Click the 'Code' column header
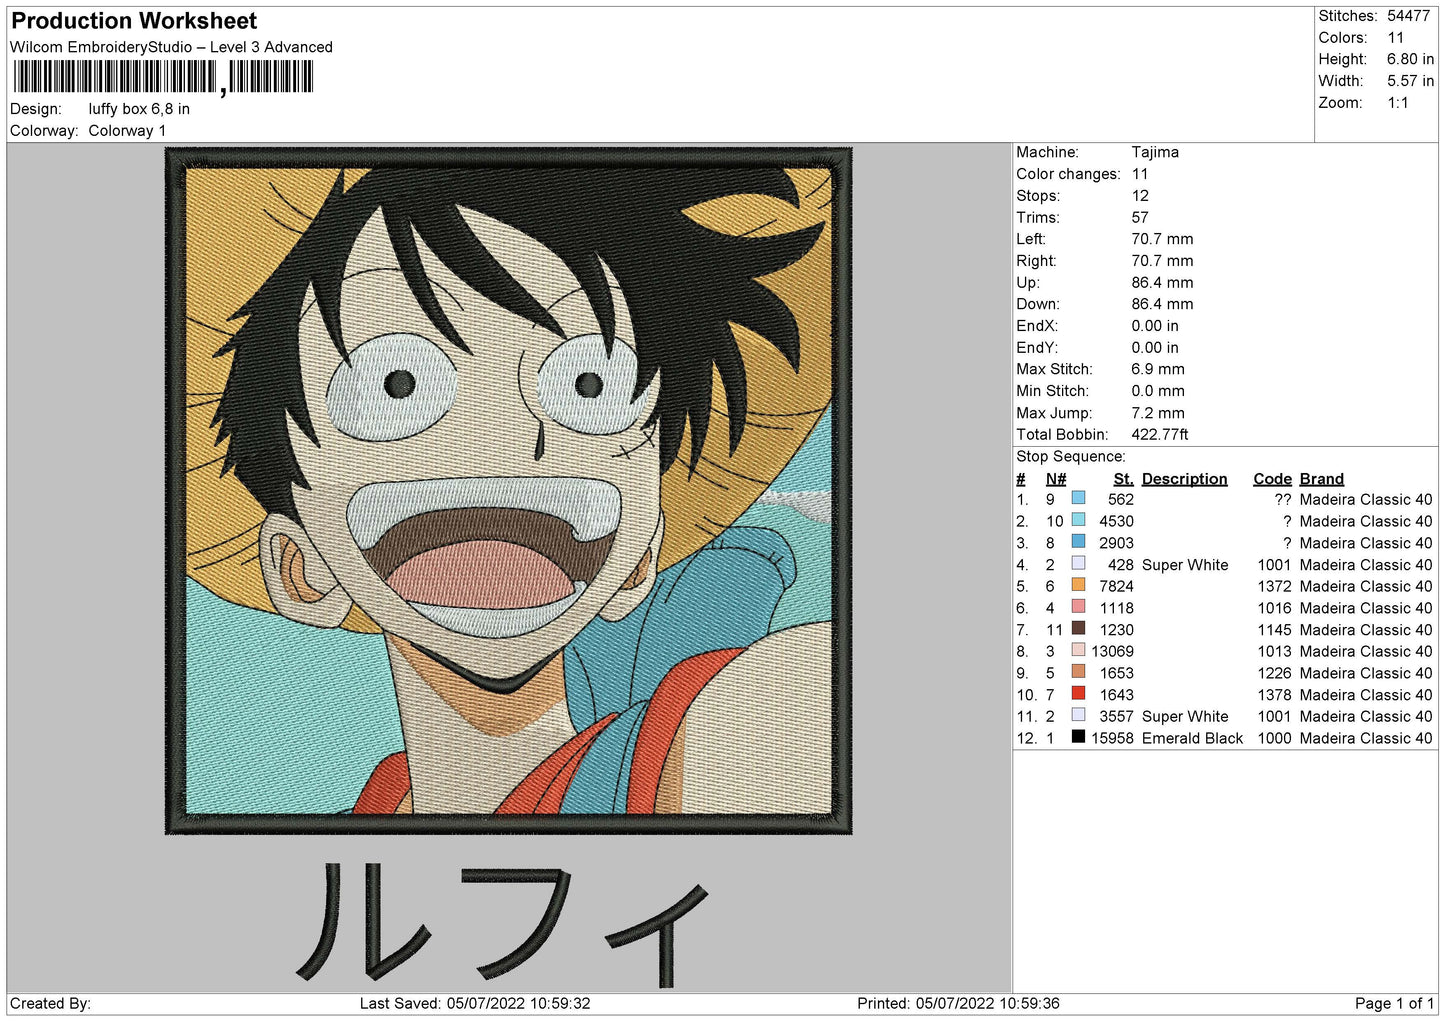1445x1021 pixels. click(1272, 479)
